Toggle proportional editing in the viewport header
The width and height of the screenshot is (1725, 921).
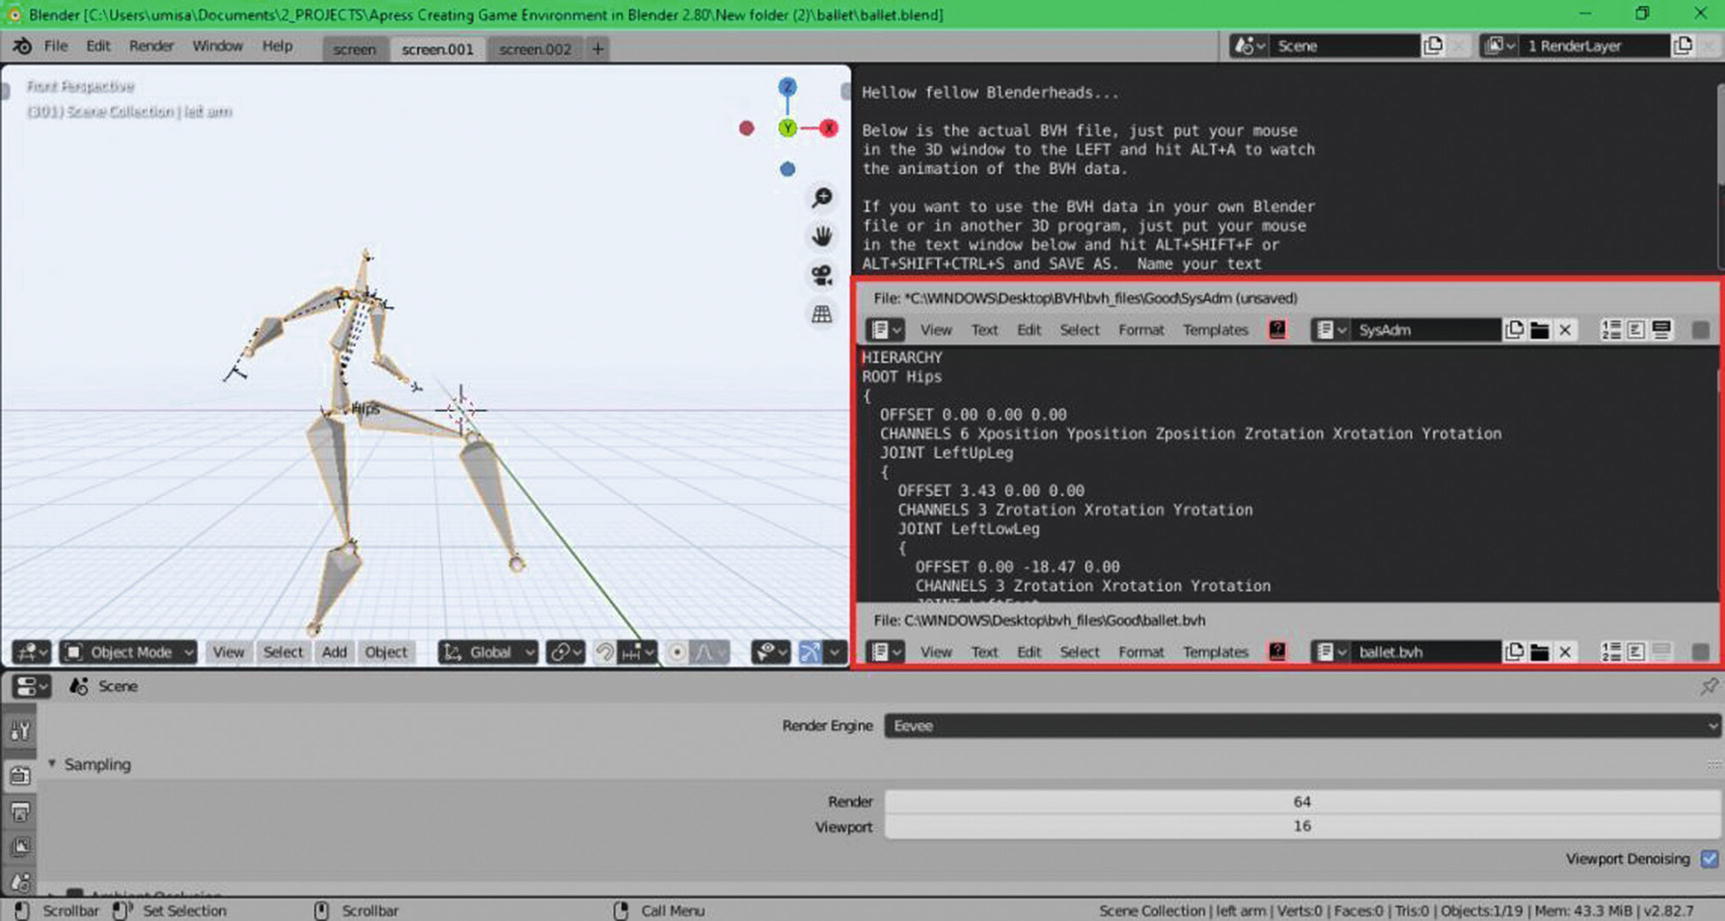pyautogui.click(x=677, y=652)
